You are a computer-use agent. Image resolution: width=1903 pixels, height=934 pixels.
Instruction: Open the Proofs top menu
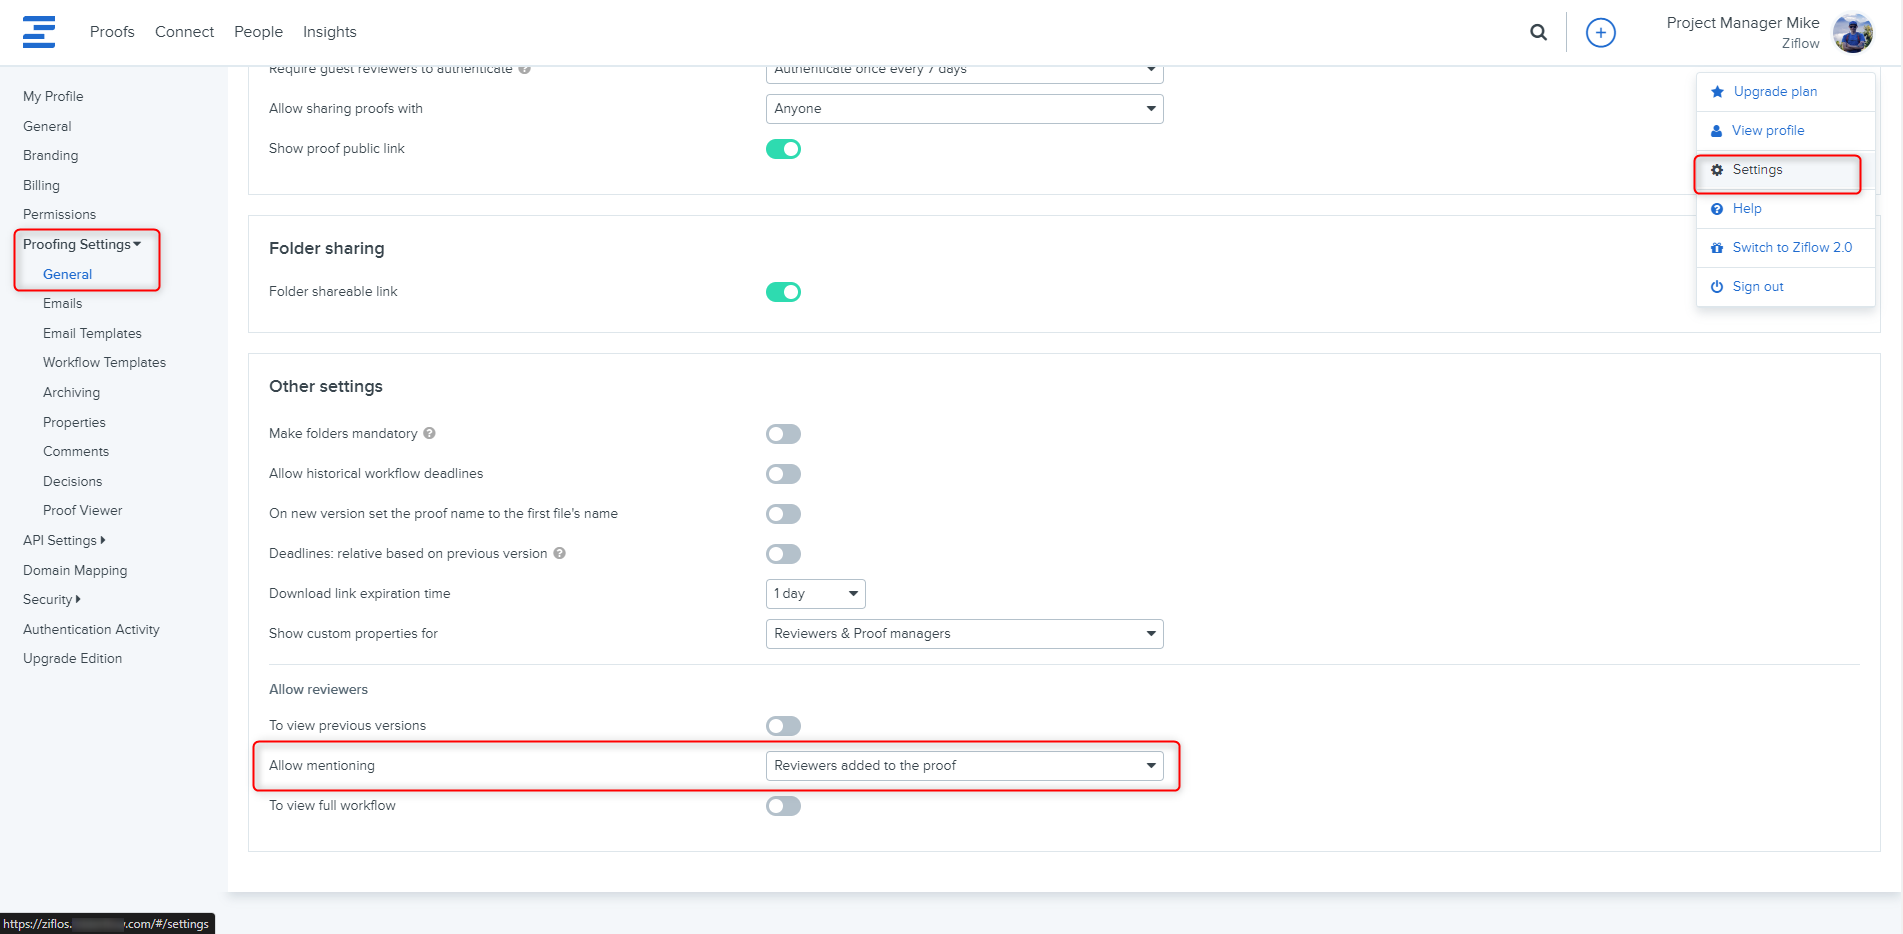pyautogui.click(x=112, y=32)
